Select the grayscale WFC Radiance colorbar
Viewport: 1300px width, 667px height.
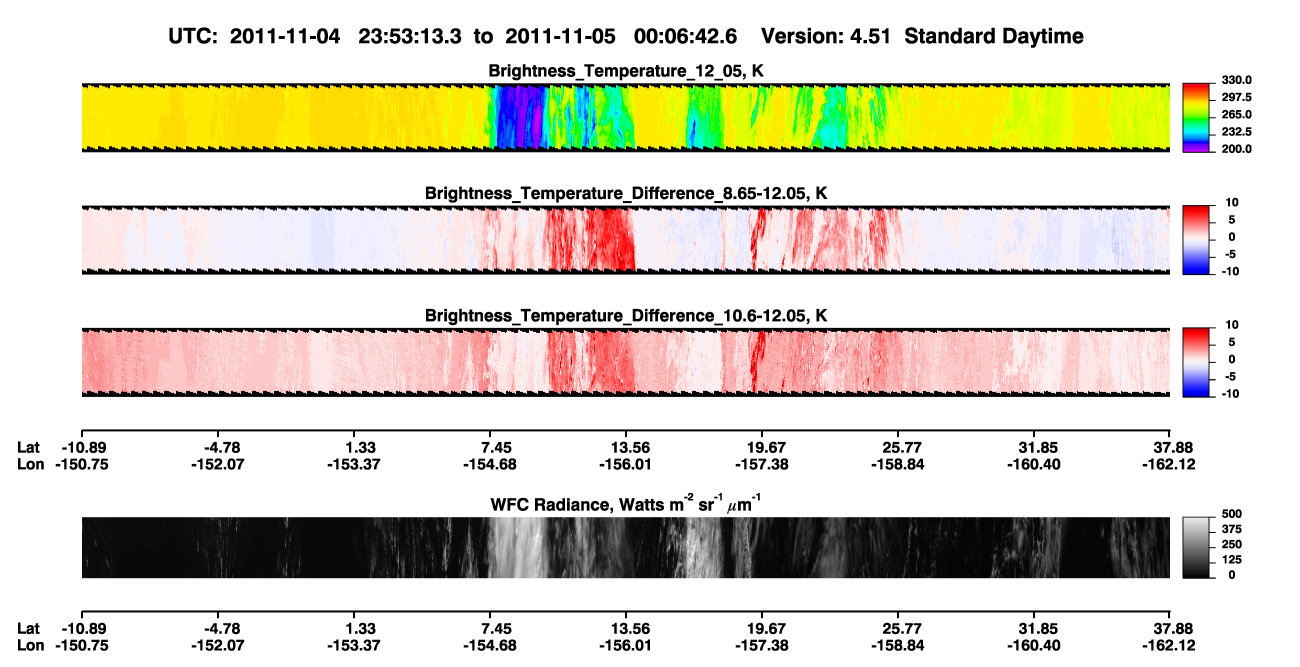pyautogui.click(x=1196, y=548)
